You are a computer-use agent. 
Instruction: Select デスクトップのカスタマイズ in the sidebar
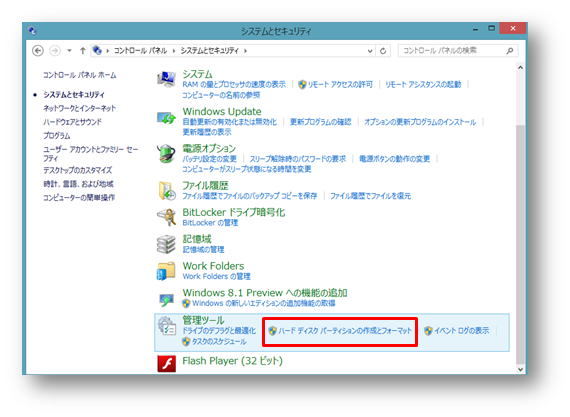pyautogui.click(x=77, y=170)
